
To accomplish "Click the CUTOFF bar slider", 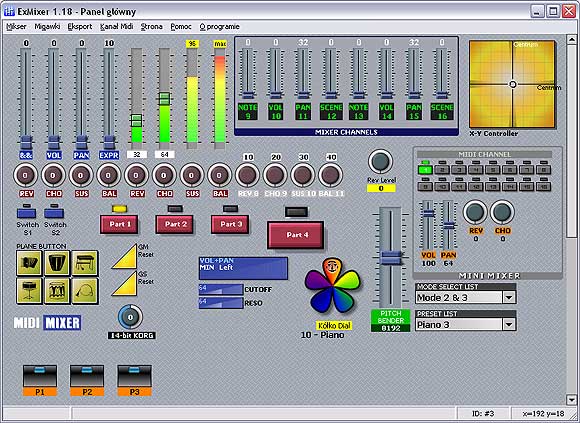I will point(221,289).
